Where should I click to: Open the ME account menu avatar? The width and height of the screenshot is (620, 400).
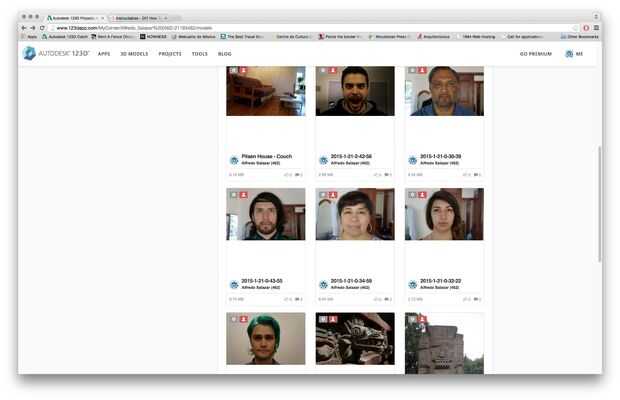(x=569, y=54)
